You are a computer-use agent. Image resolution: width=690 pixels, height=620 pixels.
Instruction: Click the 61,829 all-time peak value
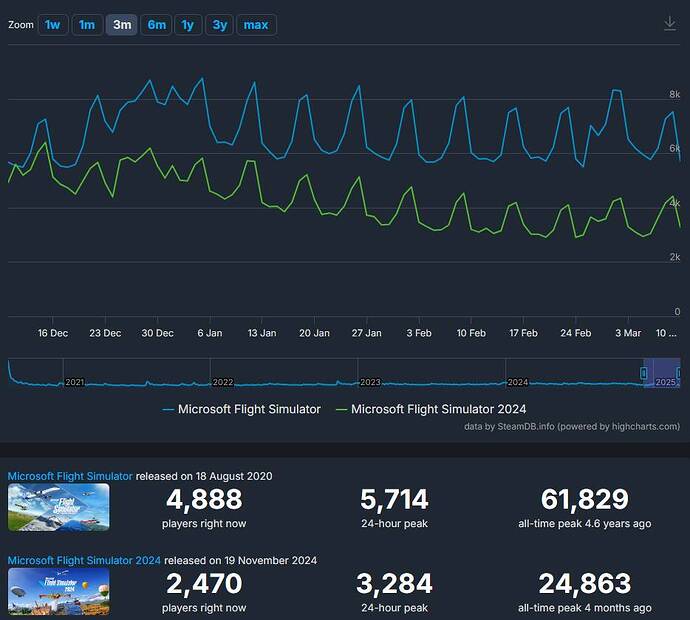pos(585,499)
